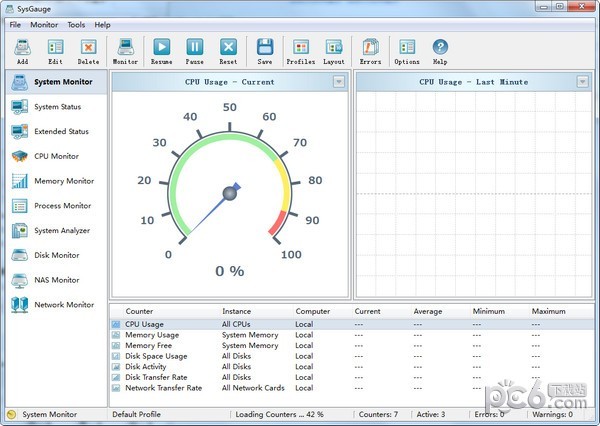Open Process Monitor in the sidebar
Viewport: 600px width, 426px height.
(x=57, y=206)
